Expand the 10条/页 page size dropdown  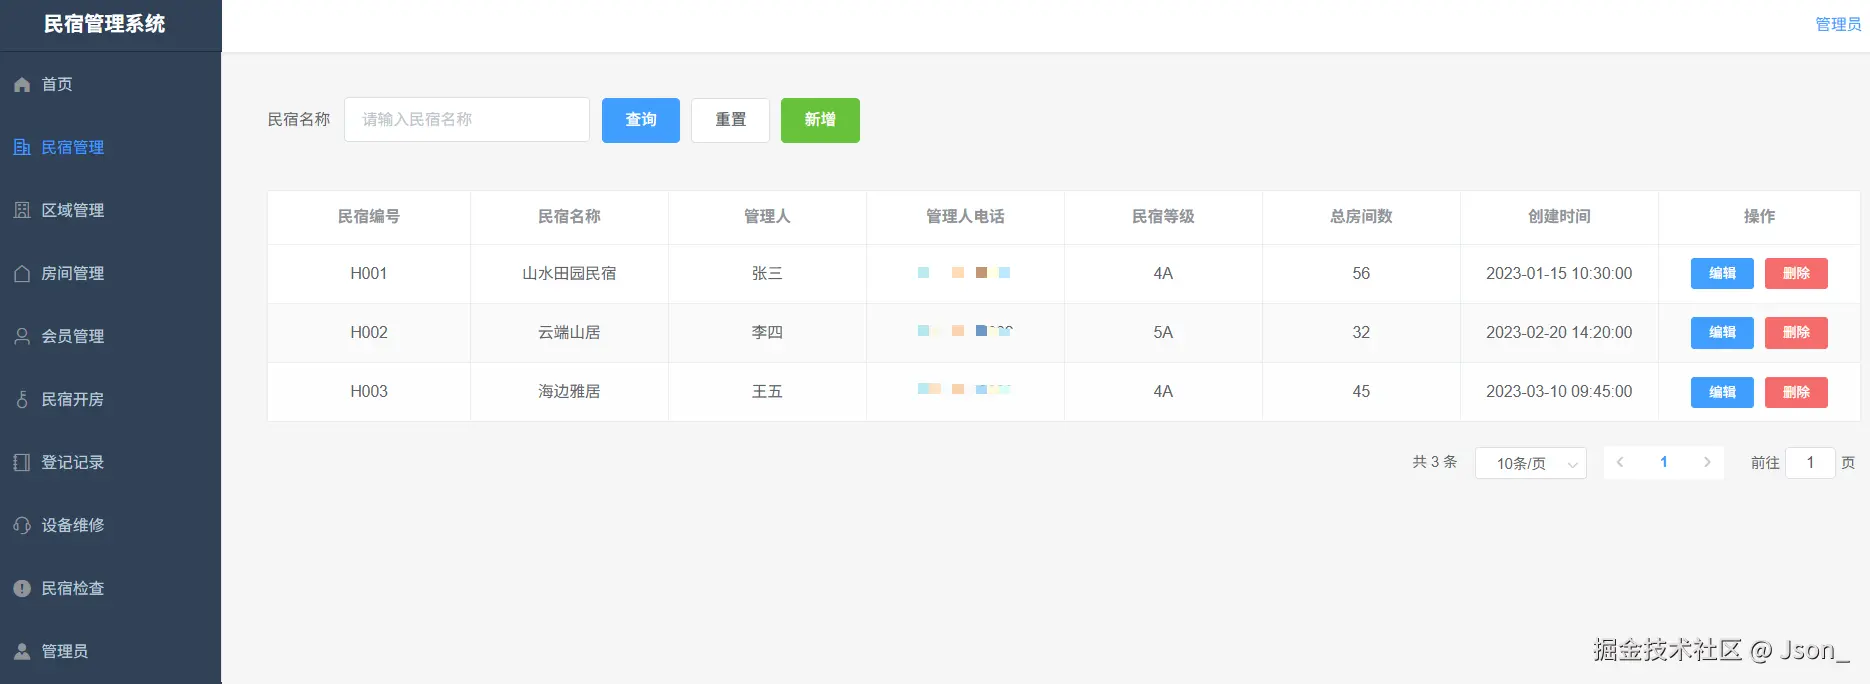click(1531, 463)
